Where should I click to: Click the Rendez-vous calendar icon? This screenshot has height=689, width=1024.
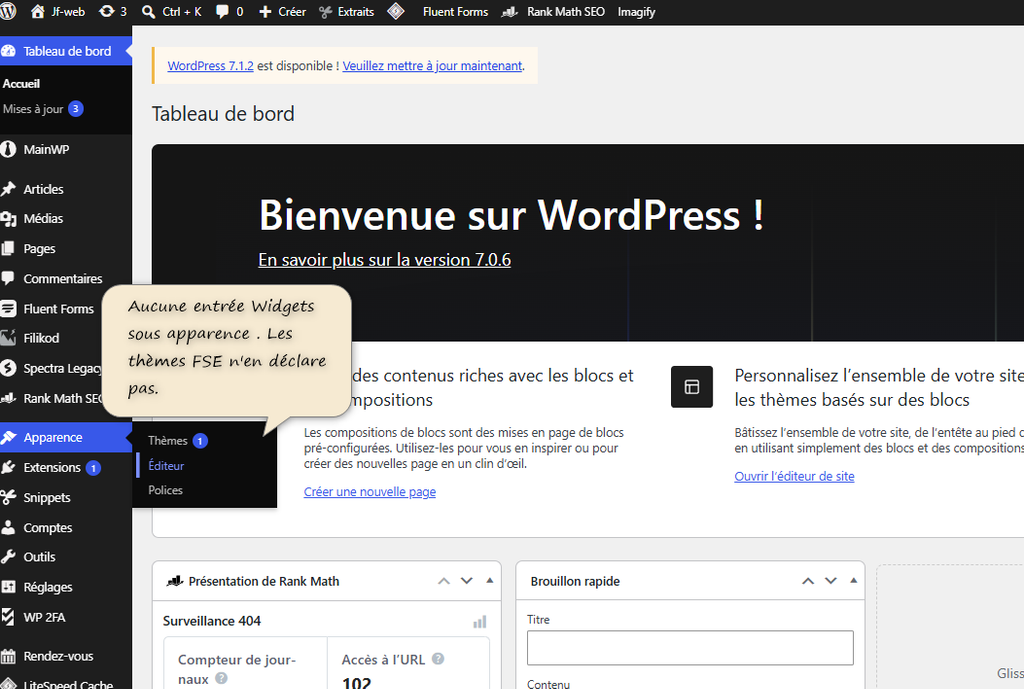coord(8,656)
